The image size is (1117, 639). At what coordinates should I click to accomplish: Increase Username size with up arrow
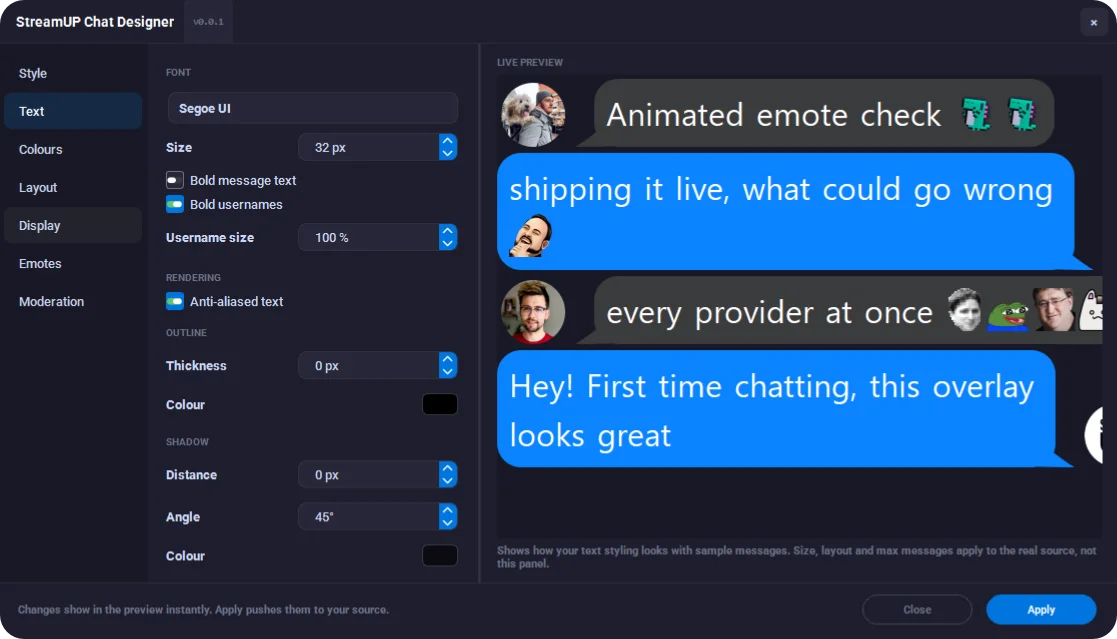[447, 231]
